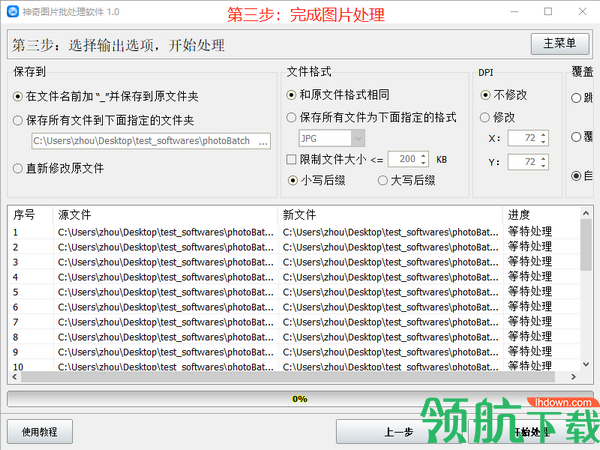Start processing with 开始处理 button

coord(531,432)
